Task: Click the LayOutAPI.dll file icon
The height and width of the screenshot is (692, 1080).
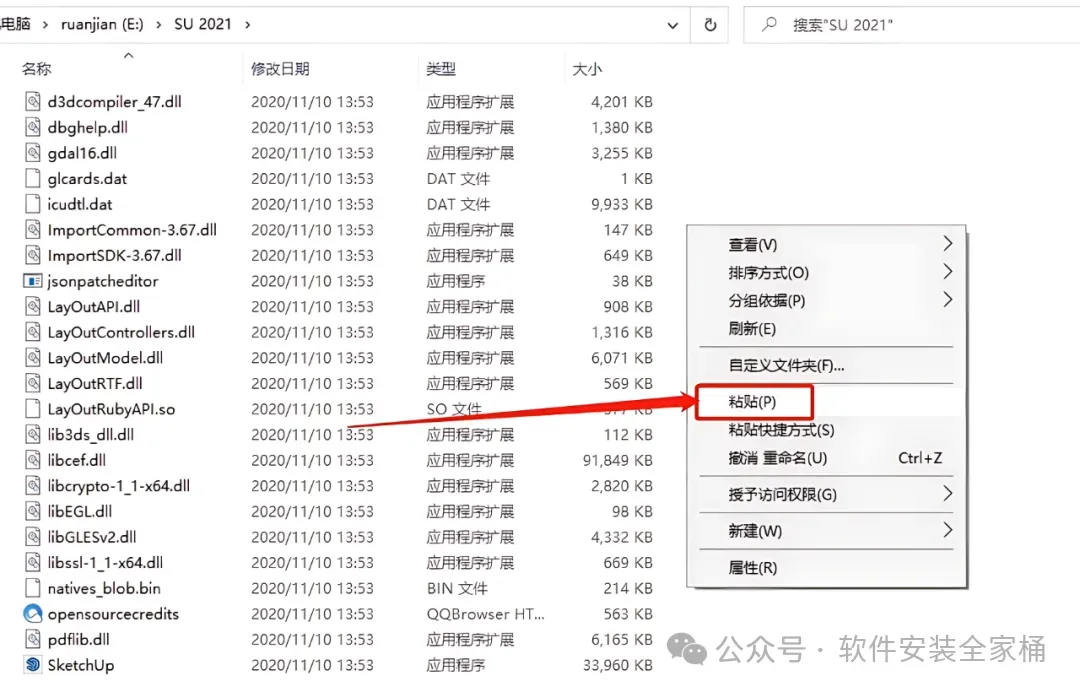Action: pos(32,306)
